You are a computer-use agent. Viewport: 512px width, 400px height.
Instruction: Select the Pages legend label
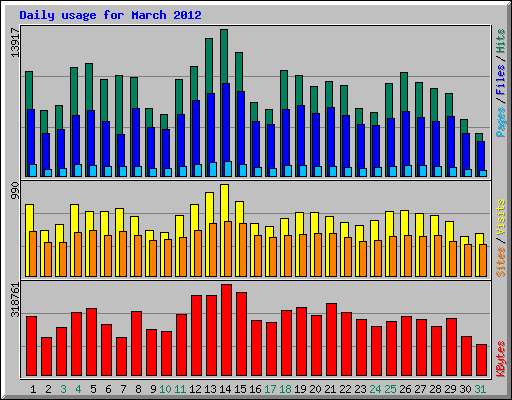pos(501,122)
